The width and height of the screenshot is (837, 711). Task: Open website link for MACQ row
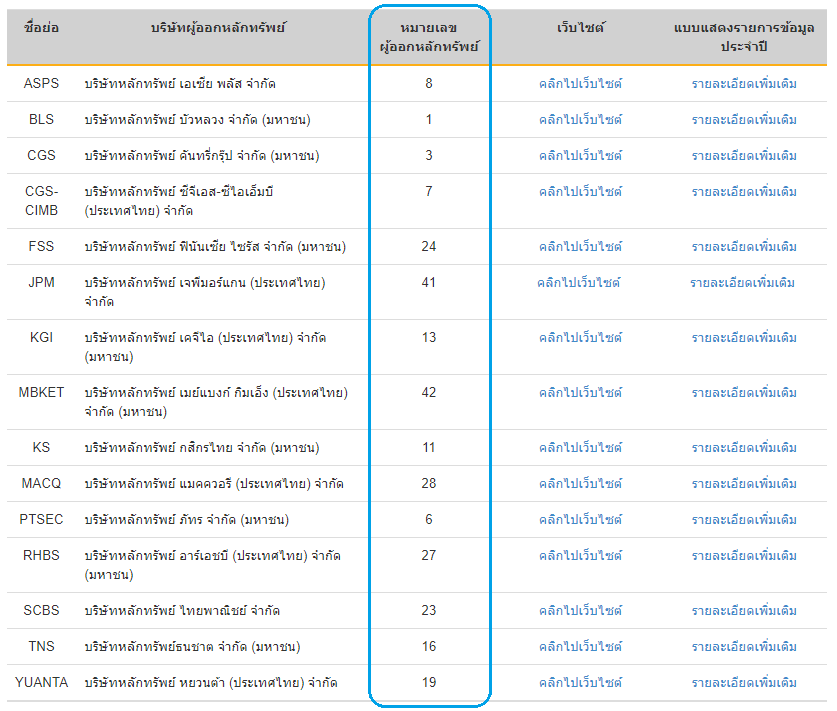pos(580,484)
